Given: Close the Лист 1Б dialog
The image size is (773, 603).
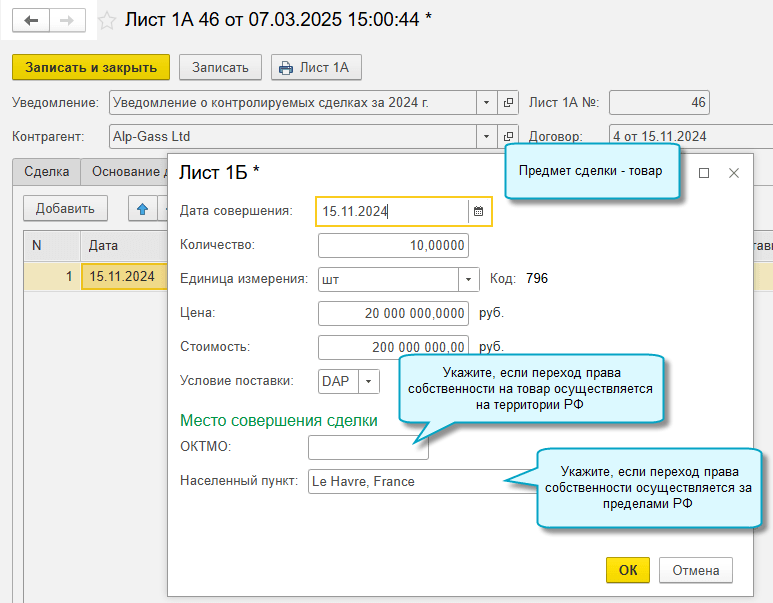Looking at the screenshot, I should (x=734, y=173).
